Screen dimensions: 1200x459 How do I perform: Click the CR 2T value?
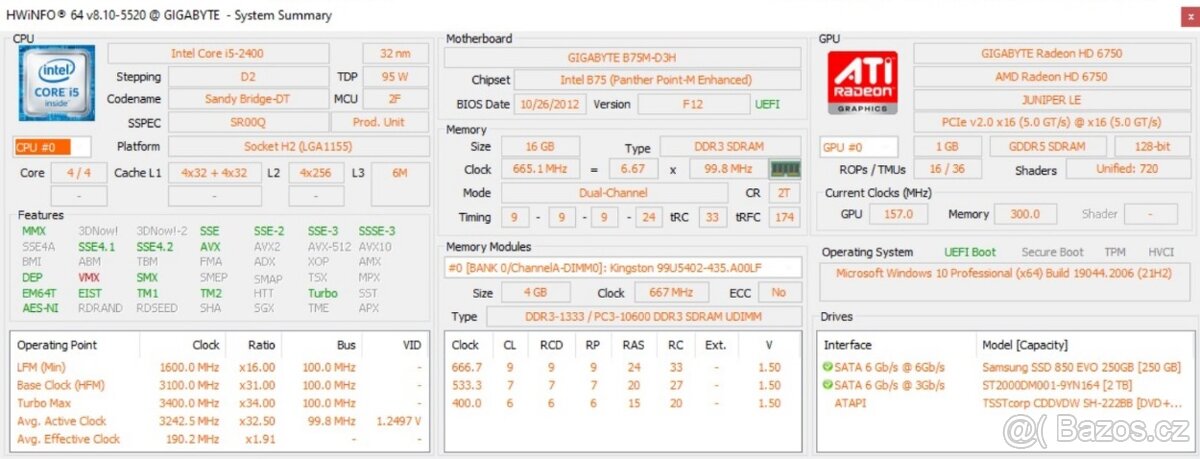[783, 192]
